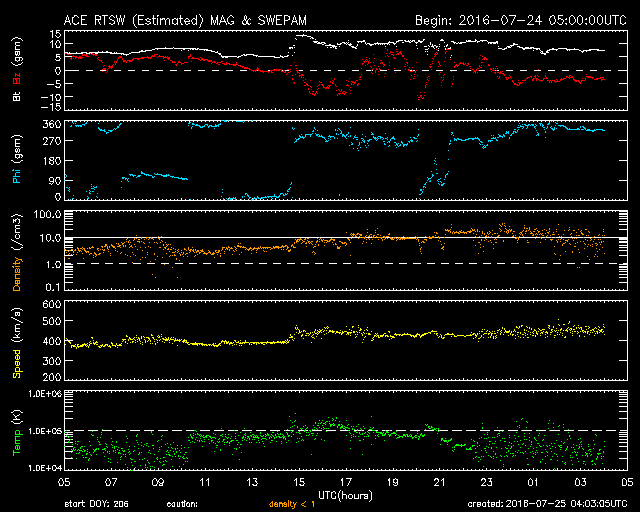Click the 'Bt Bz (gsm)' axis label

click(17, 69)
